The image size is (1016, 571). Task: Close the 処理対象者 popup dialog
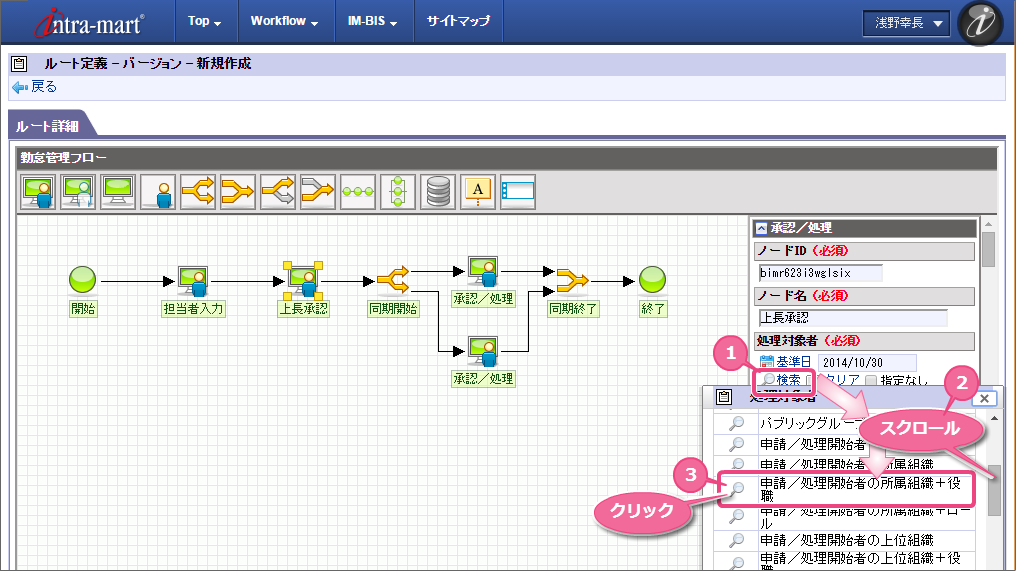click(x=984, y=399)
